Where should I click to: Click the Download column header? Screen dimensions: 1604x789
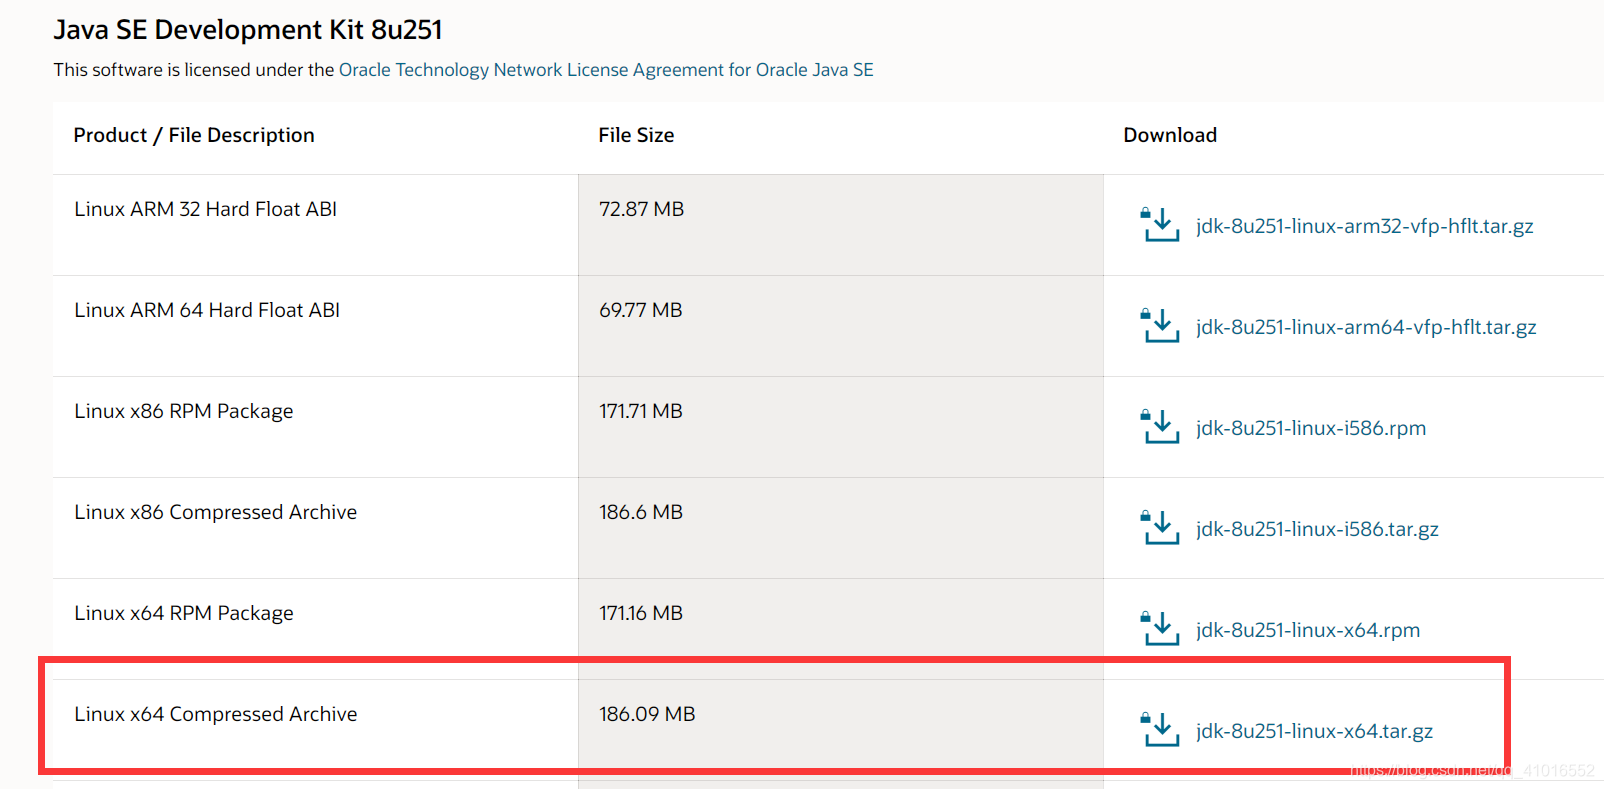[1170, 135]
